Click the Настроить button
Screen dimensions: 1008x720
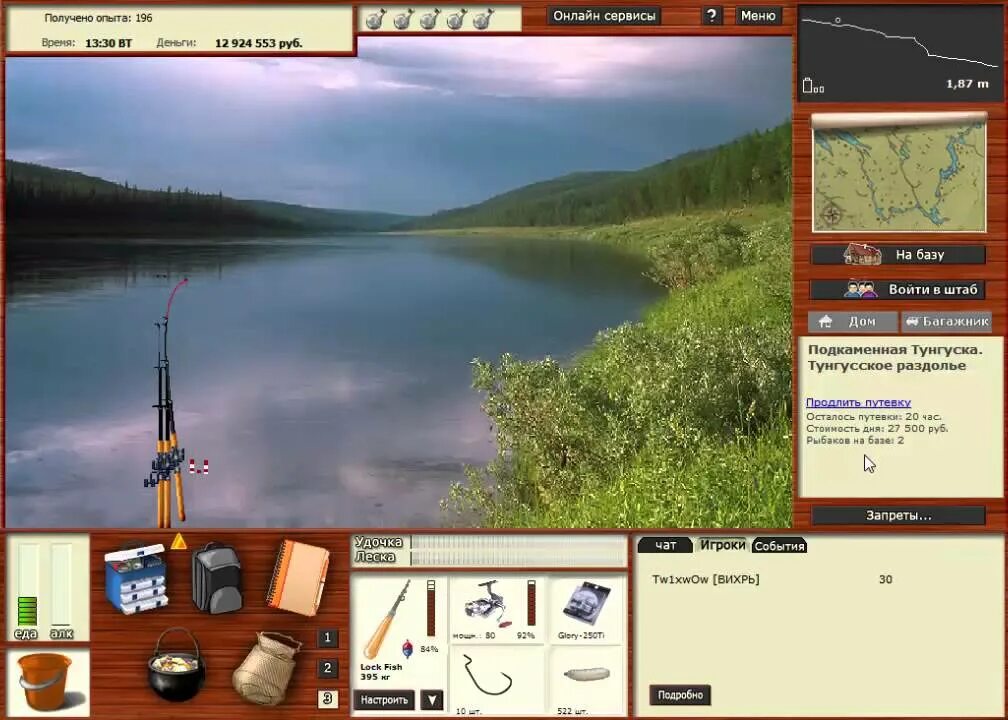(x=384, y=699)
